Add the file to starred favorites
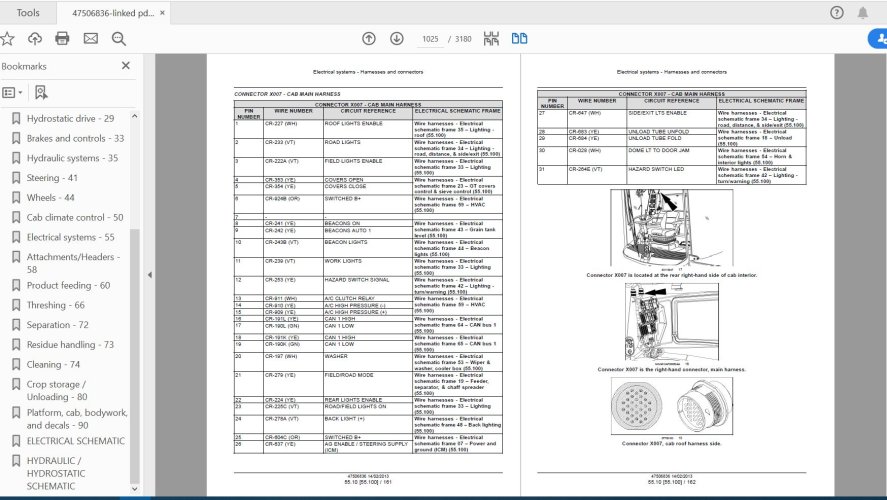Screen dimensions: 887x500 pos(7,38)
